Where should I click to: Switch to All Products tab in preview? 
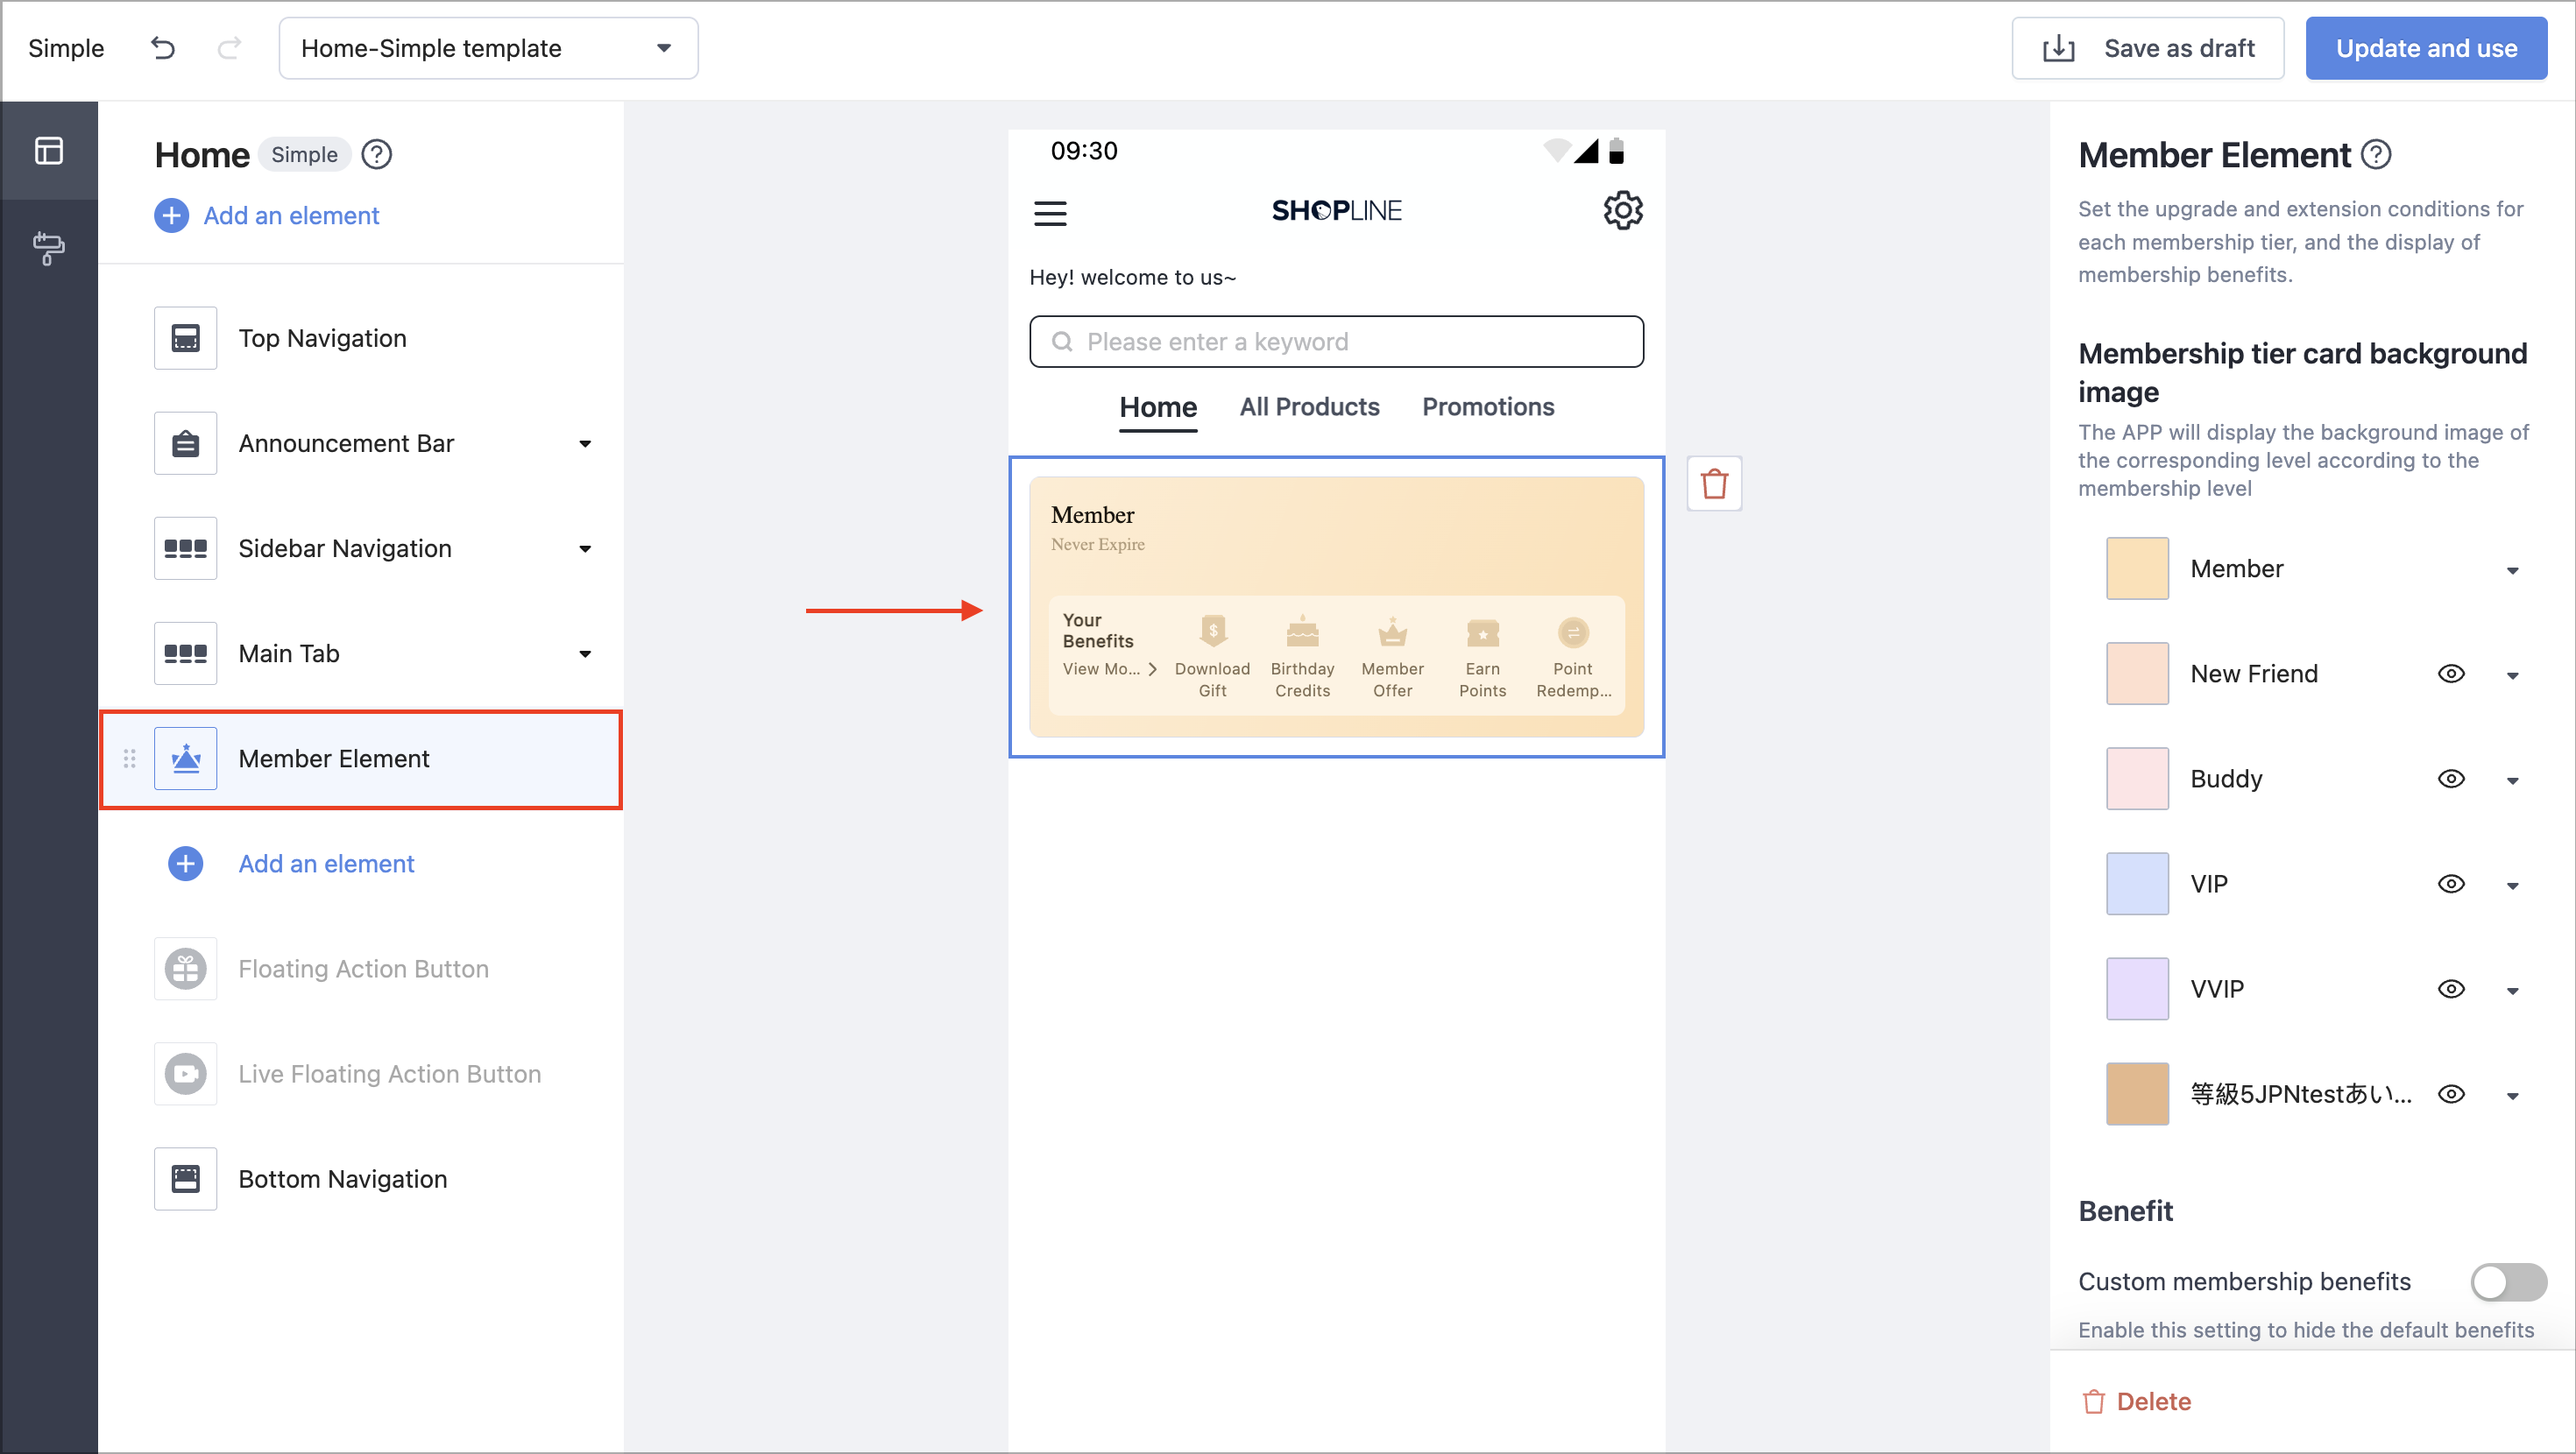[1309, 406]
